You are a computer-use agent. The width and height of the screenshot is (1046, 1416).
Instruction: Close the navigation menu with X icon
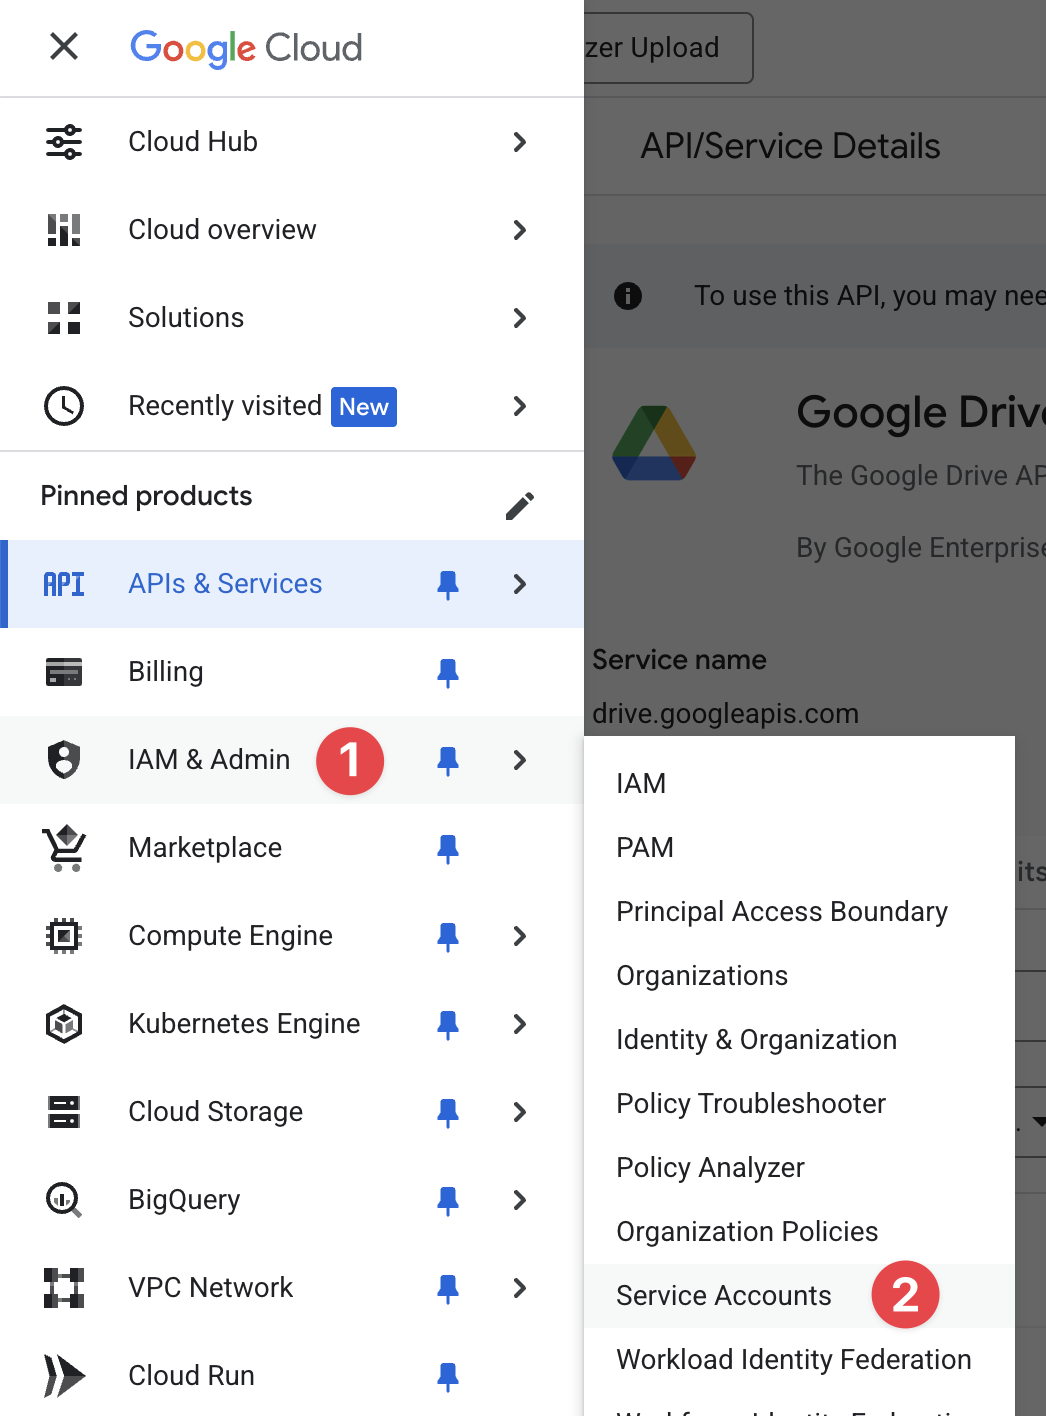(64, 46)
